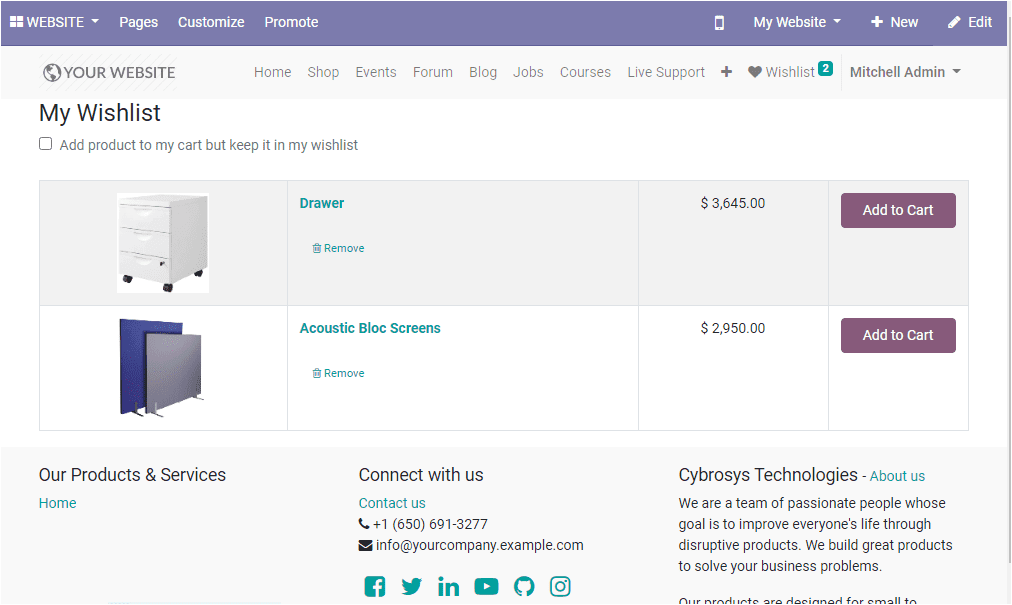Open the Facebook social icon

375,587
